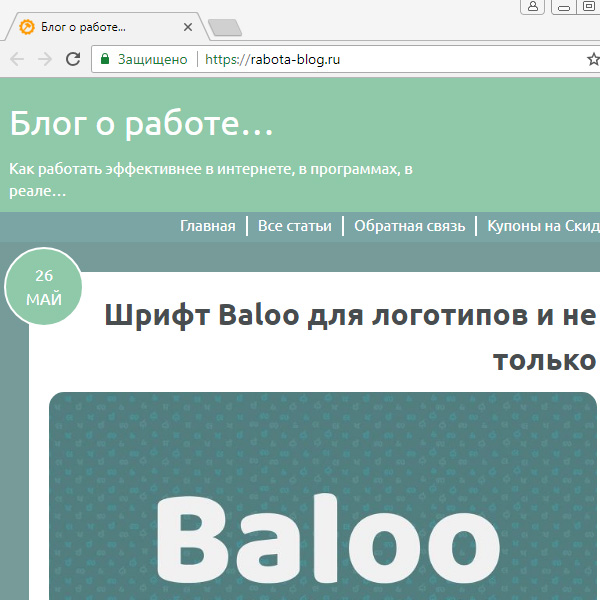Maximize the browser window

(588, 7)
